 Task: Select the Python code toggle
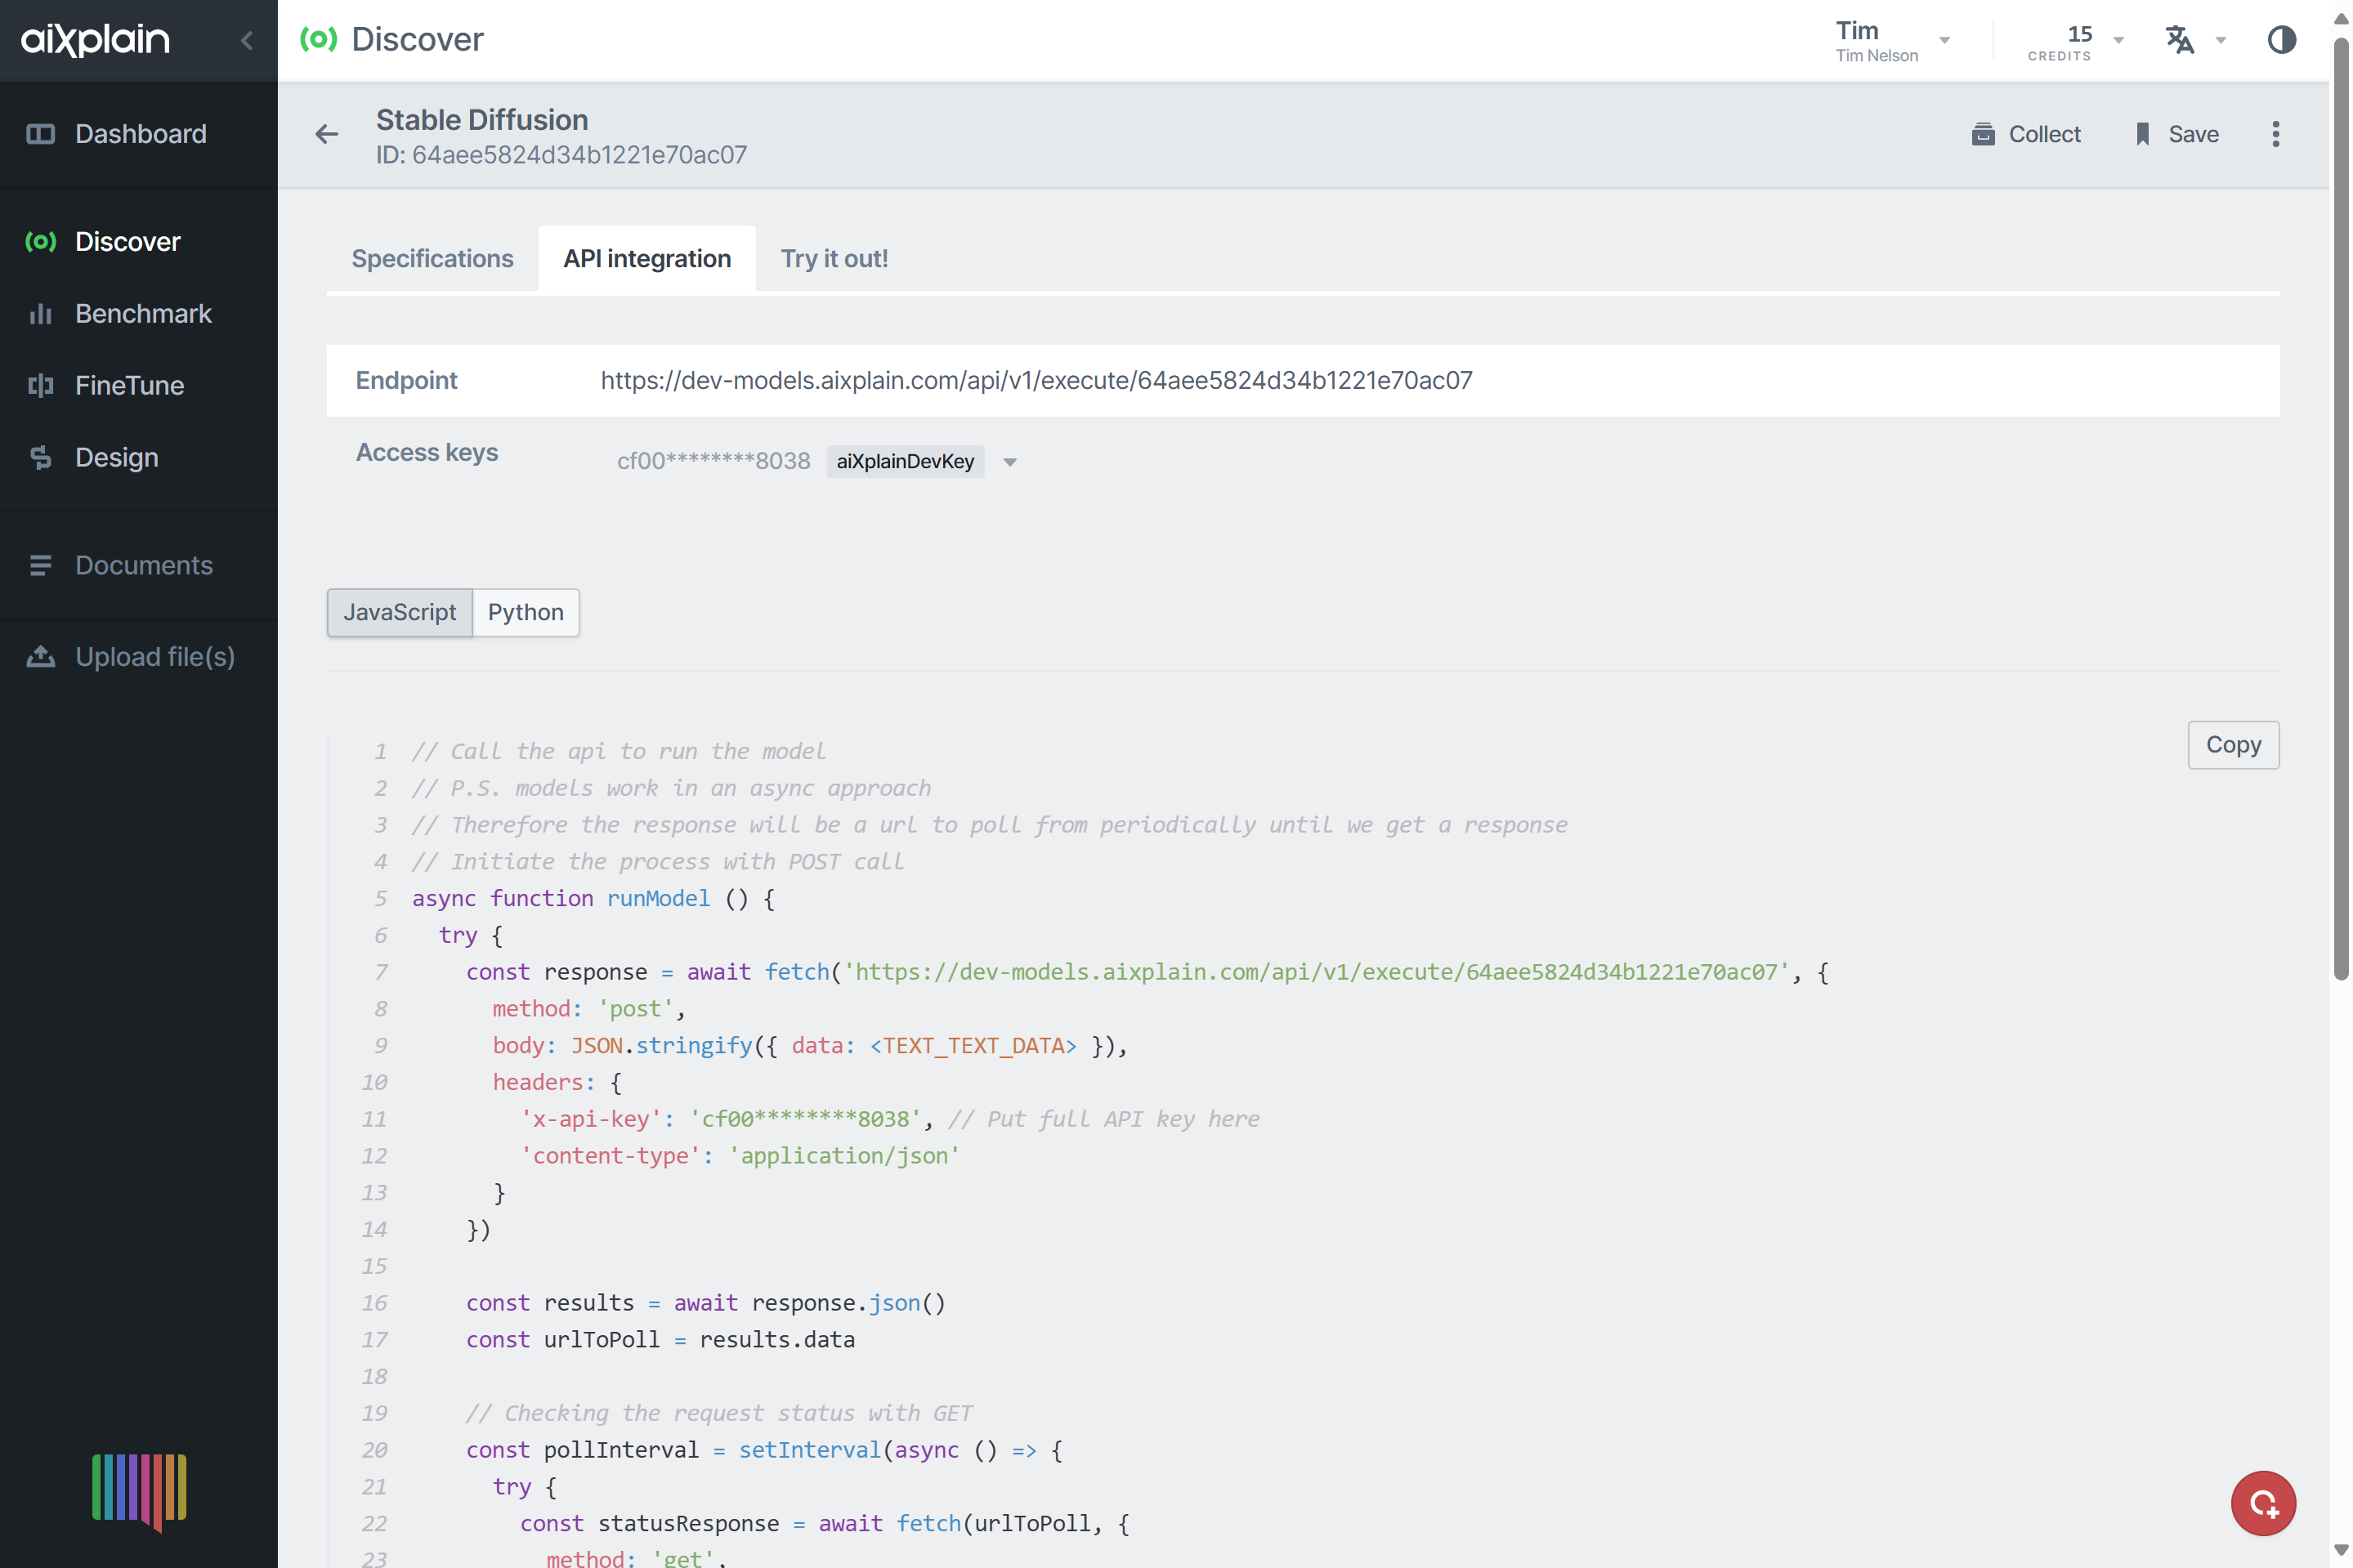coord(526,612)
